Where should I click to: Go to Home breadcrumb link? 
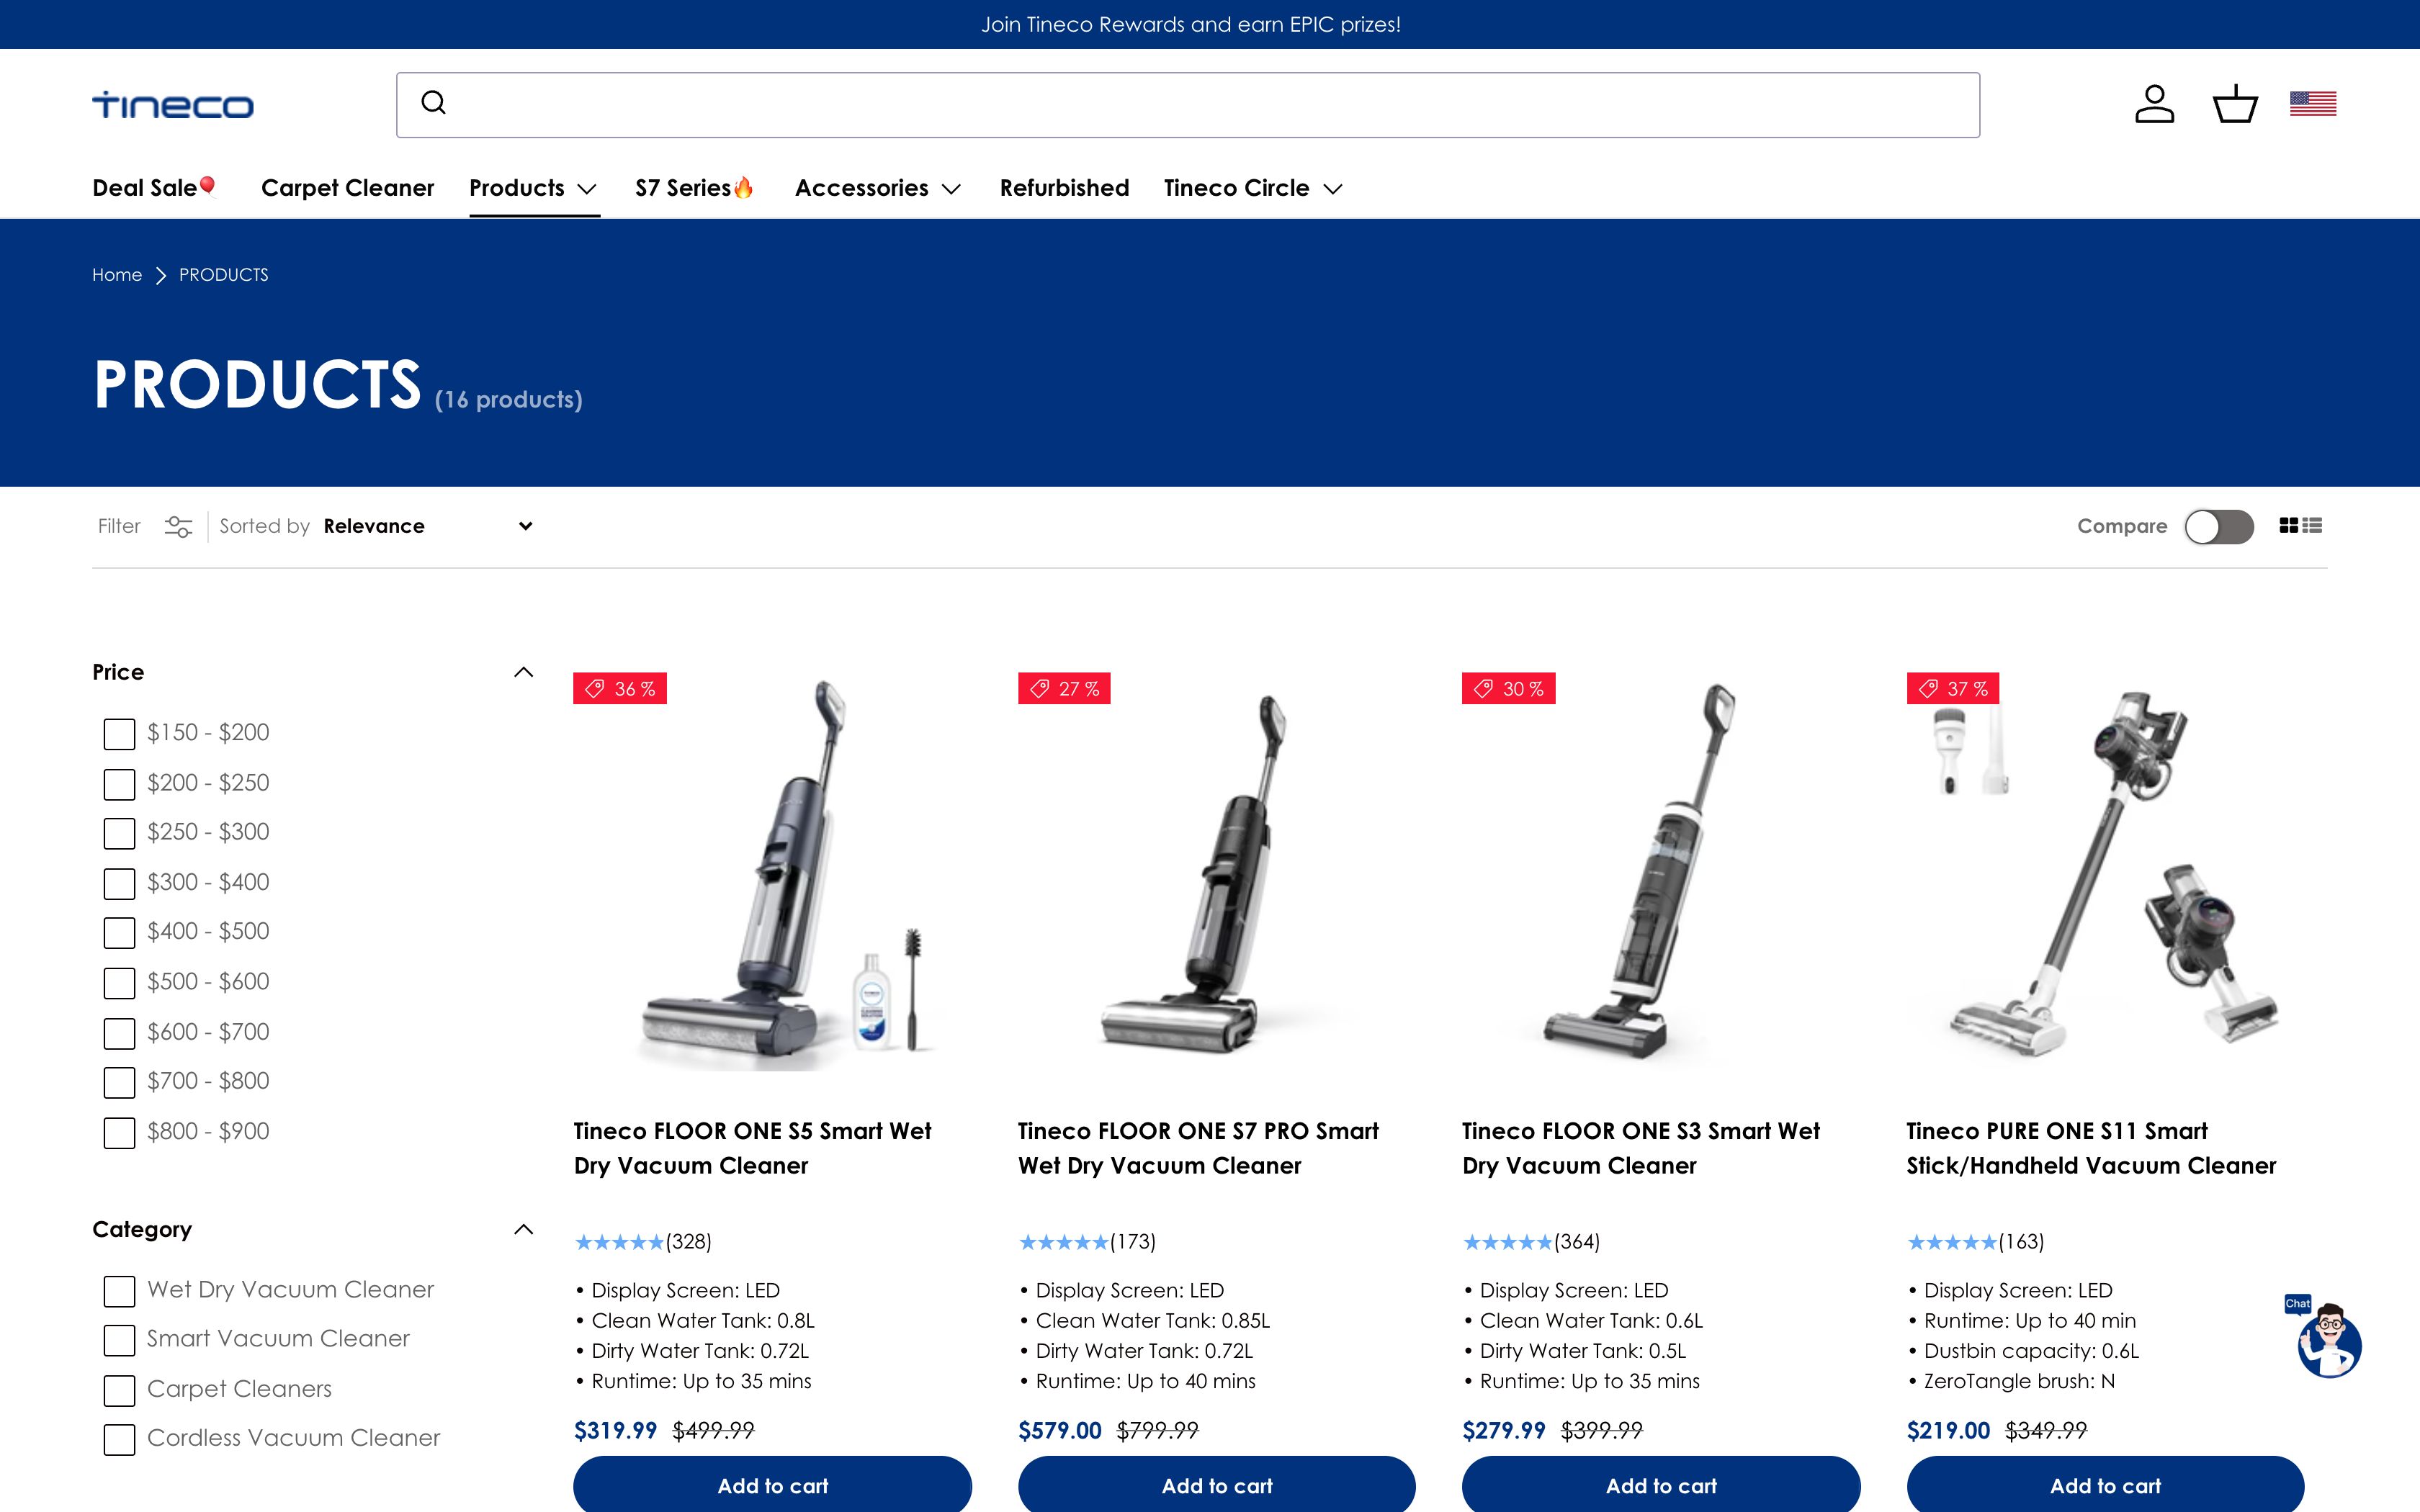(x=117, y=275)
